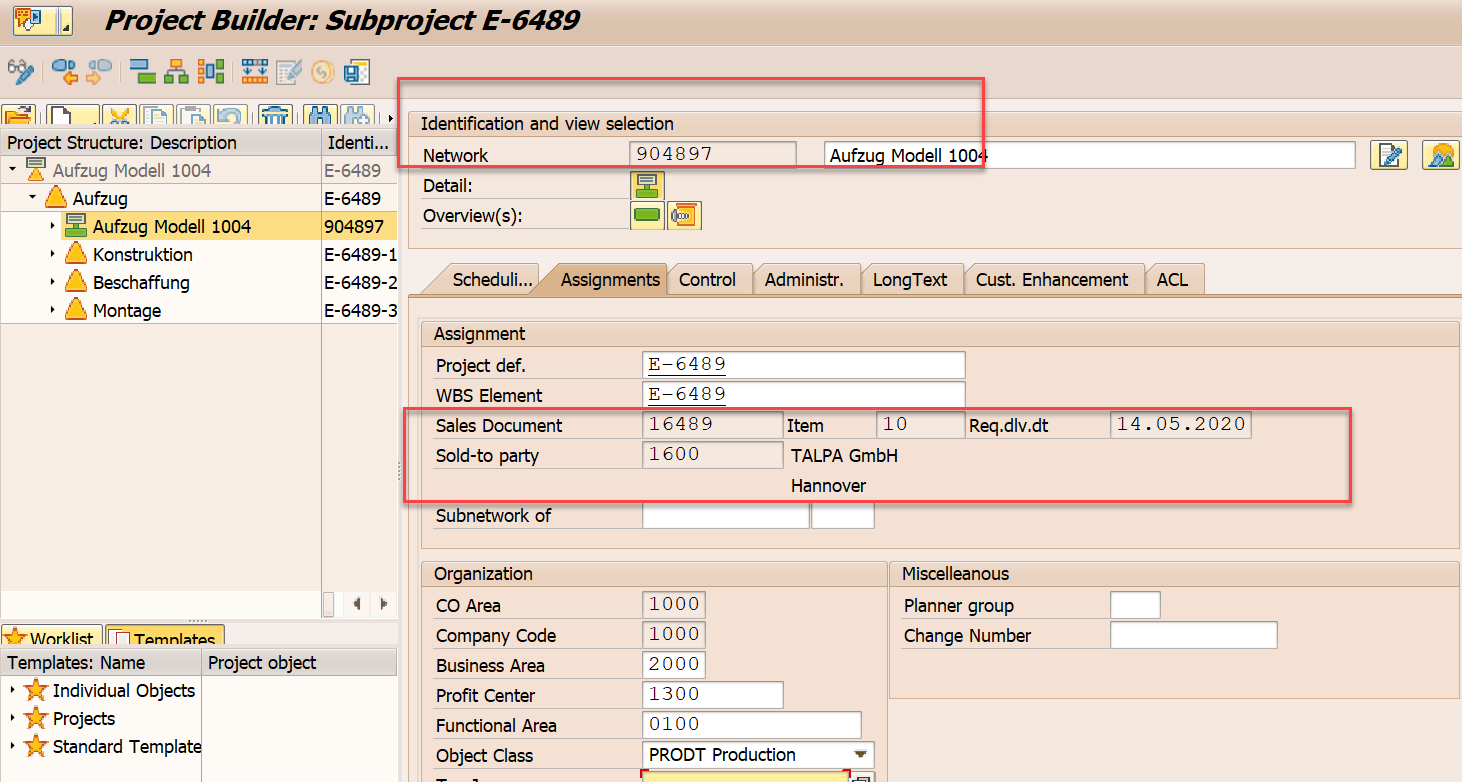Switch to the Worklist panel

(x=52, y=637)
